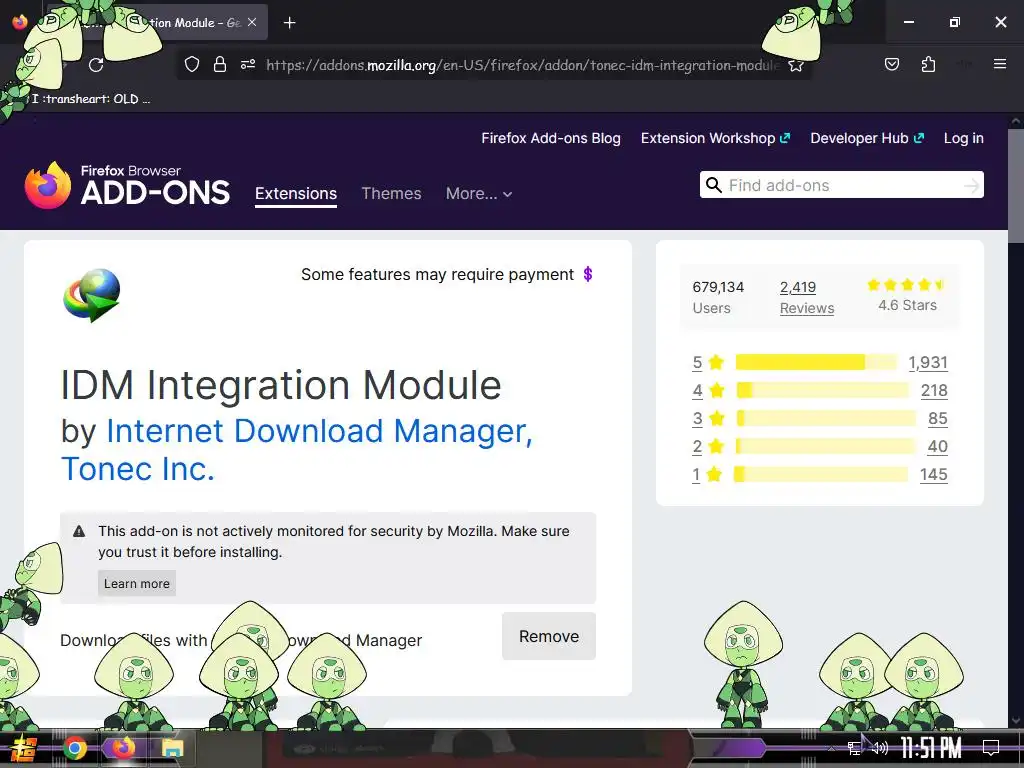Open Extension Workshop link
This screenshot has height=768, width=1024.
pos(715,138)
